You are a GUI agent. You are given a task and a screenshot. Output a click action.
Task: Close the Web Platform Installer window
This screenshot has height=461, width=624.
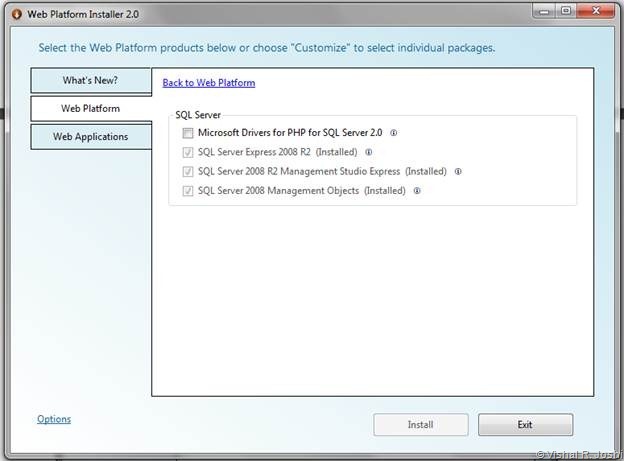tap(597, 11)
